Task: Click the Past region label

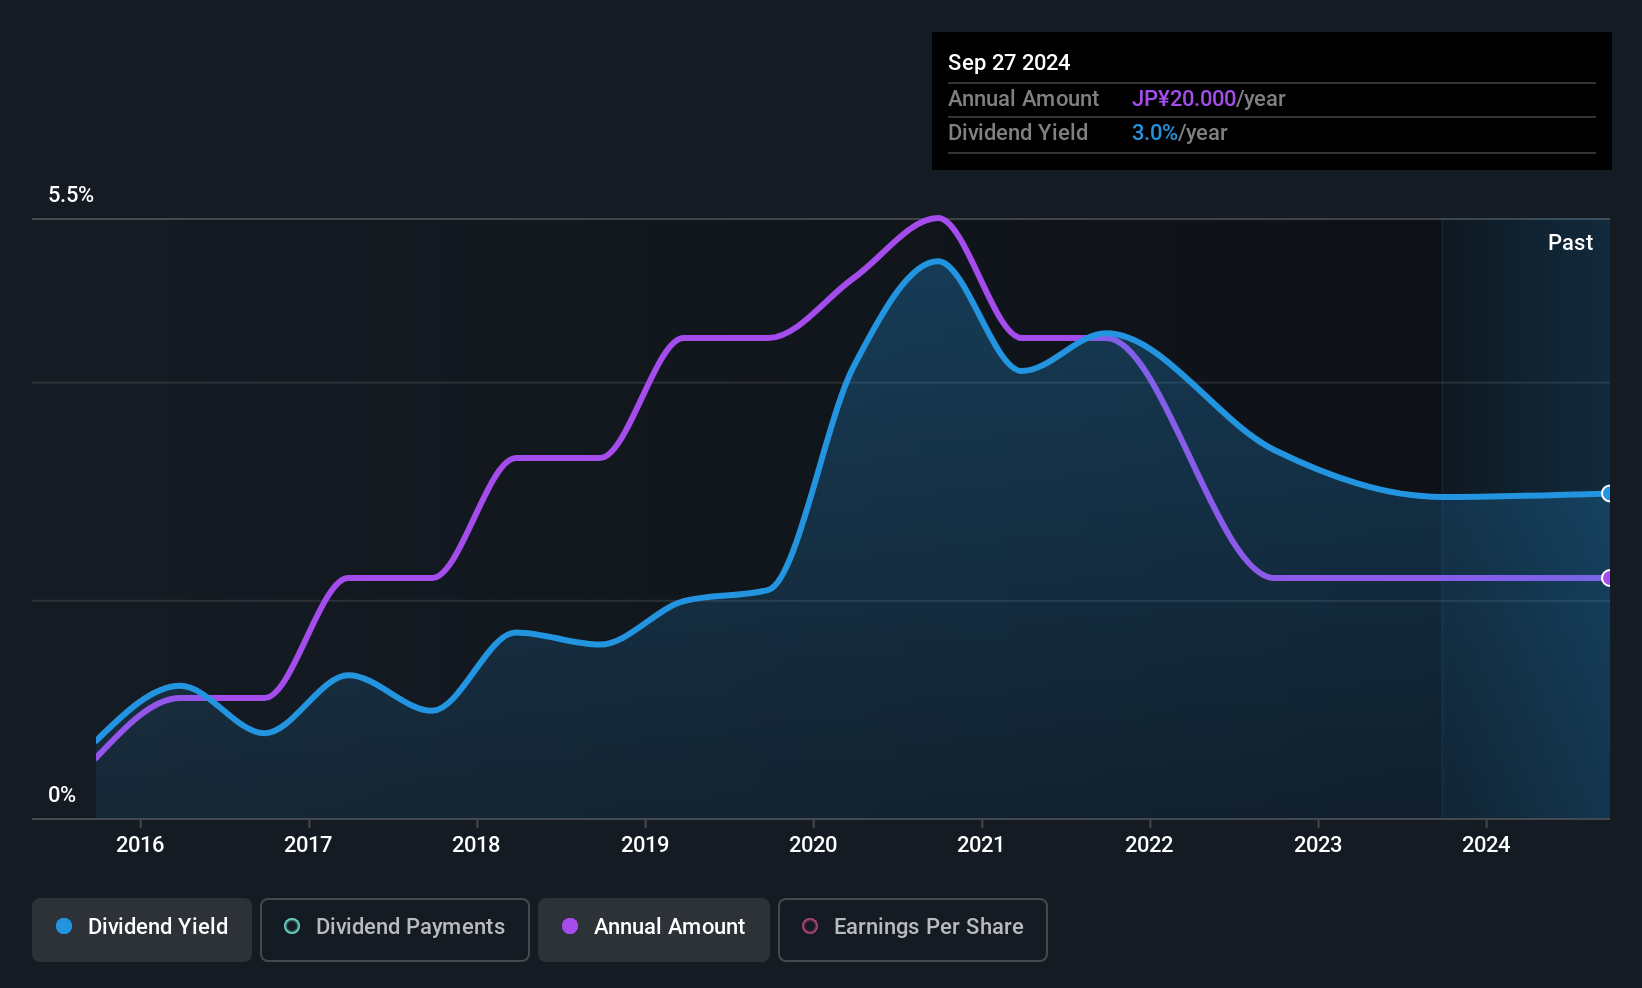Action: (1570, 242)
